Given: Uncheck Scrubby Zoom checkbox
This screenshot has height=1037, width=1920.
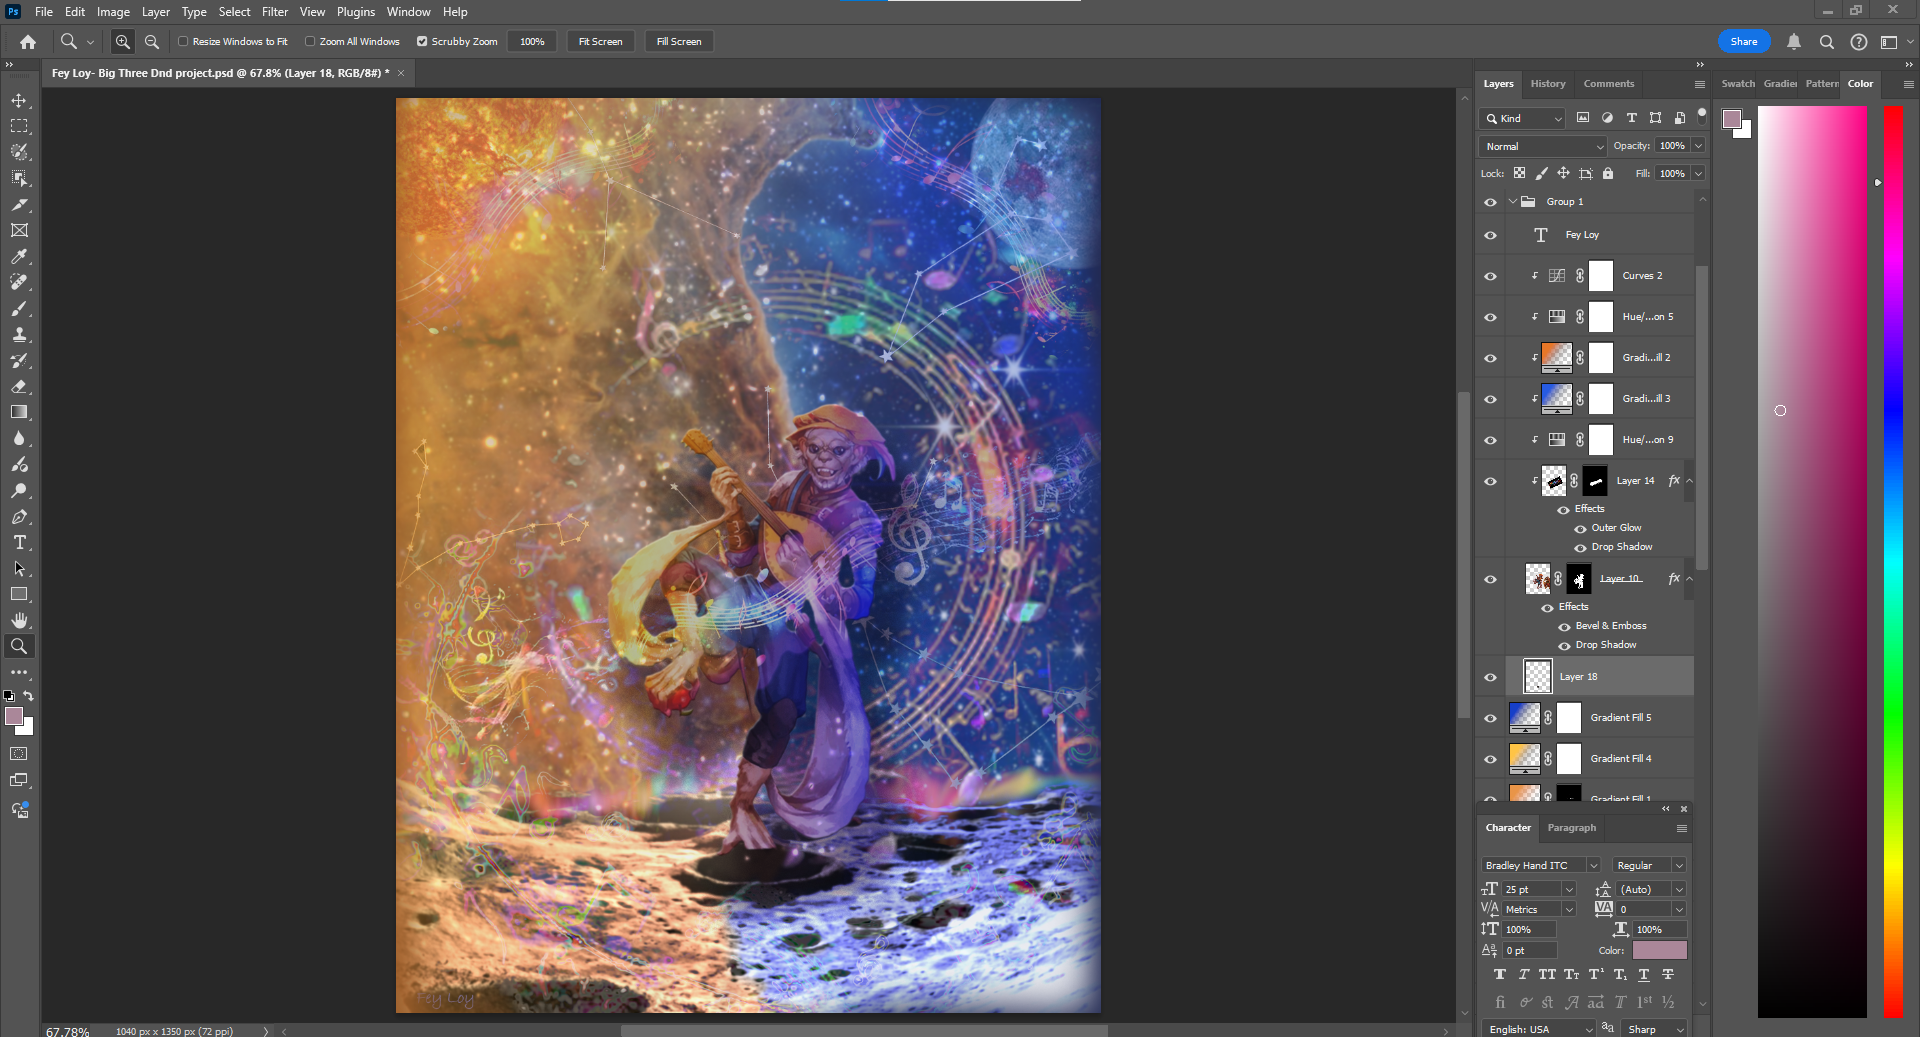Looking at the screenshot, I should (x=422, y=42).
